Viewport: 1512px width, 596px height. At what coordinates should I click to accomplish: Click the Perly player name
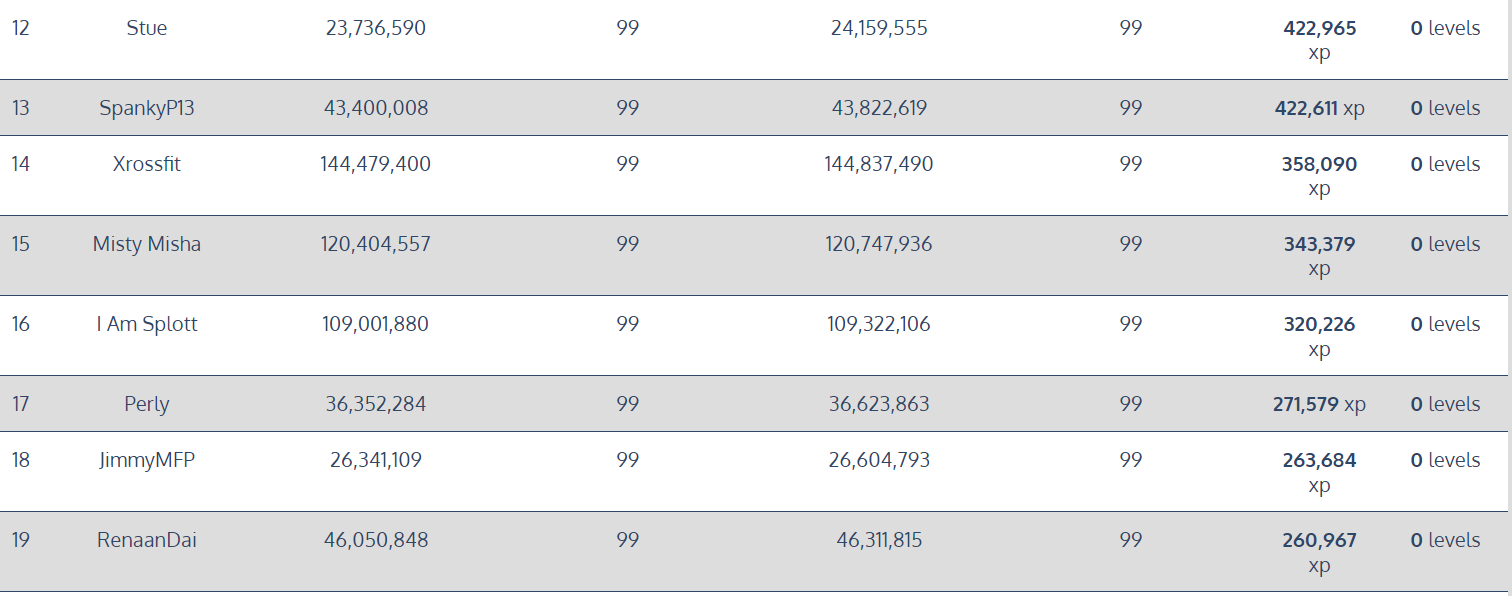pyautogui.click(x=147, y=404)
